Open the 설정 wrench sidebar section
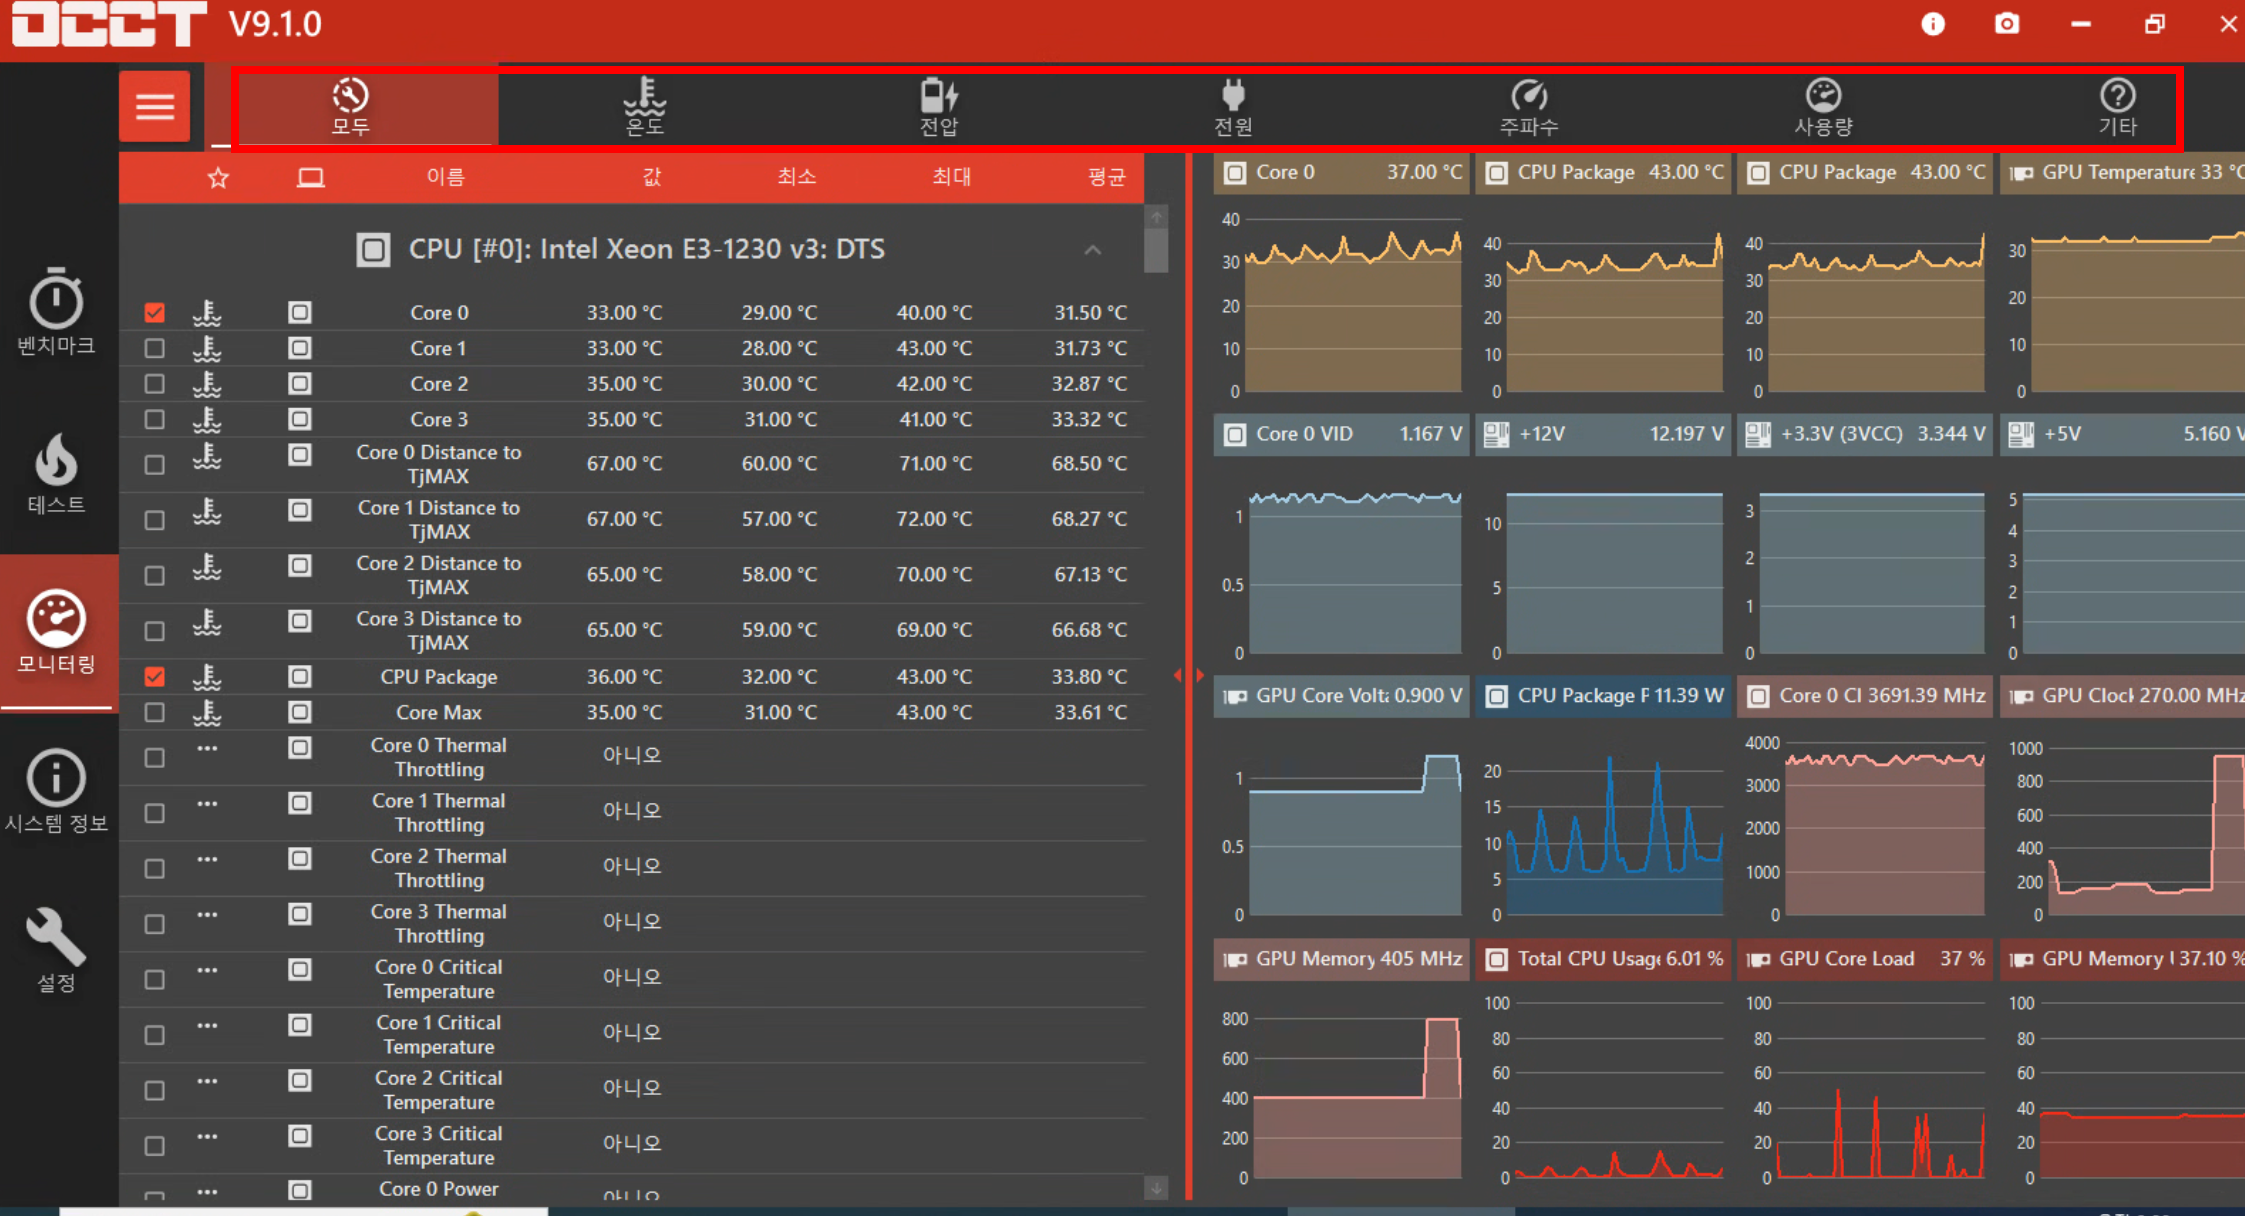Screen dimensions: 2245x1216 (x=56, y=949)
